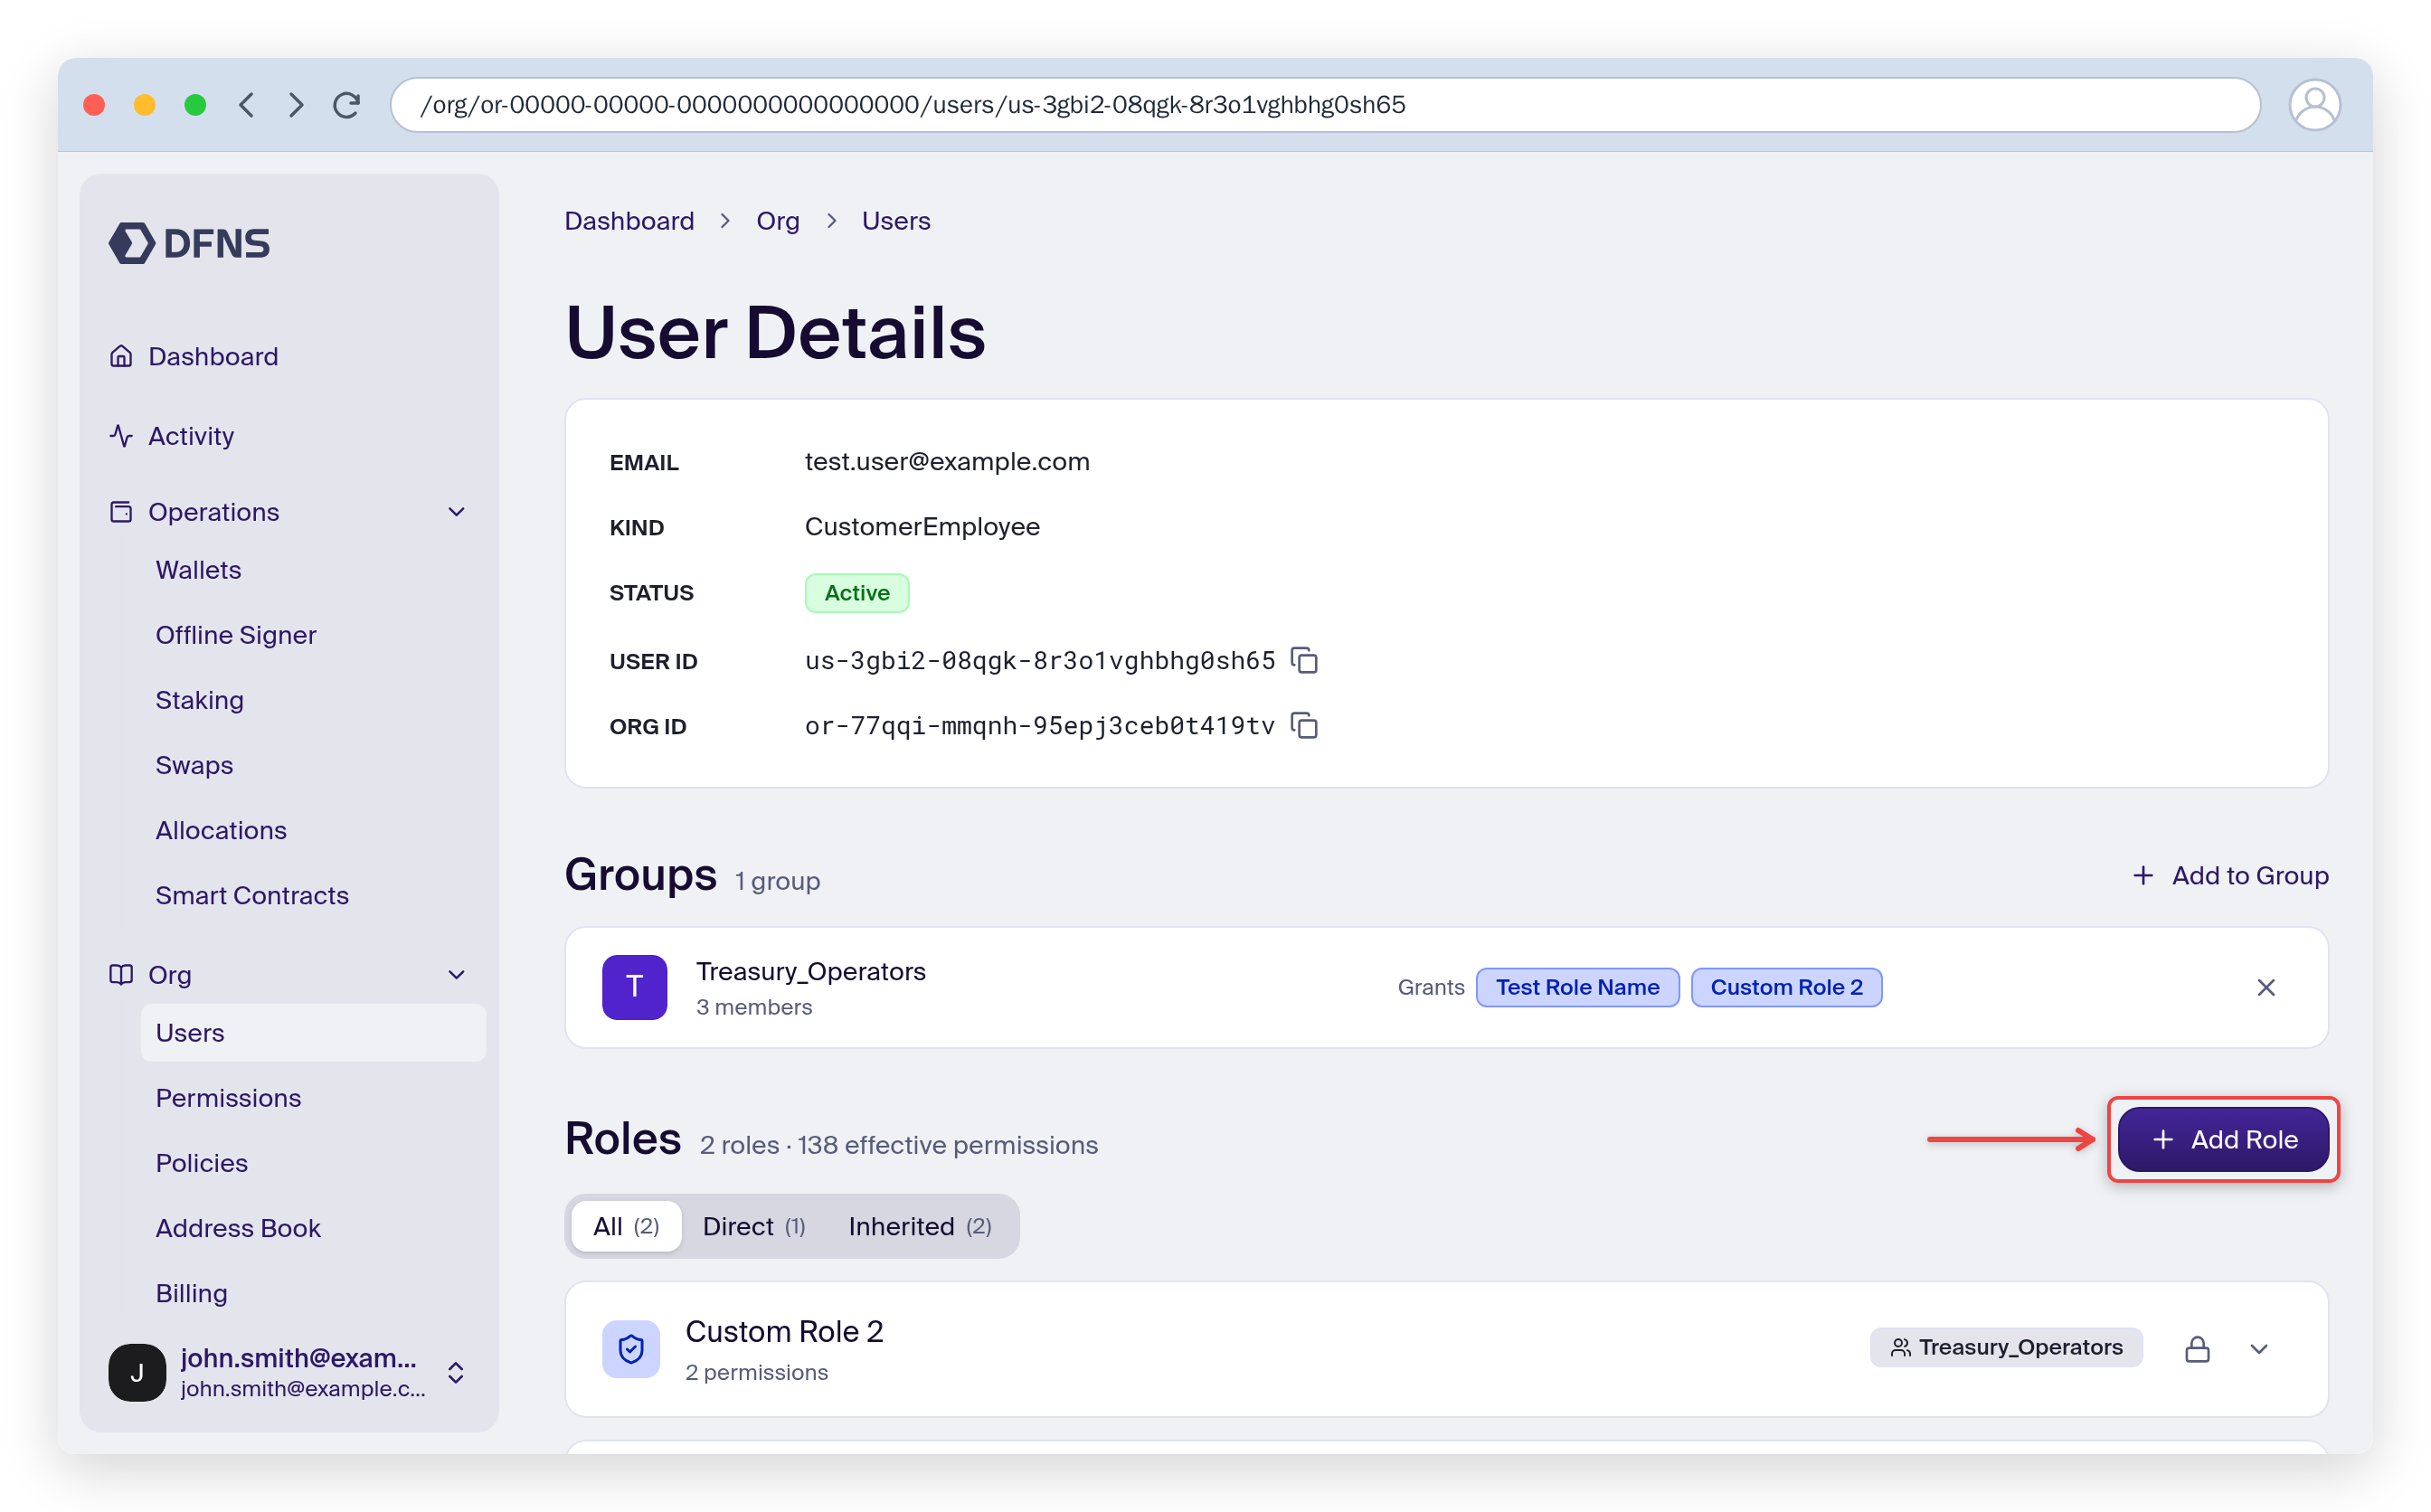This screenshot has height=1512, width=2431.
Task: Reload the page
Action: click(x=347, y=105)
